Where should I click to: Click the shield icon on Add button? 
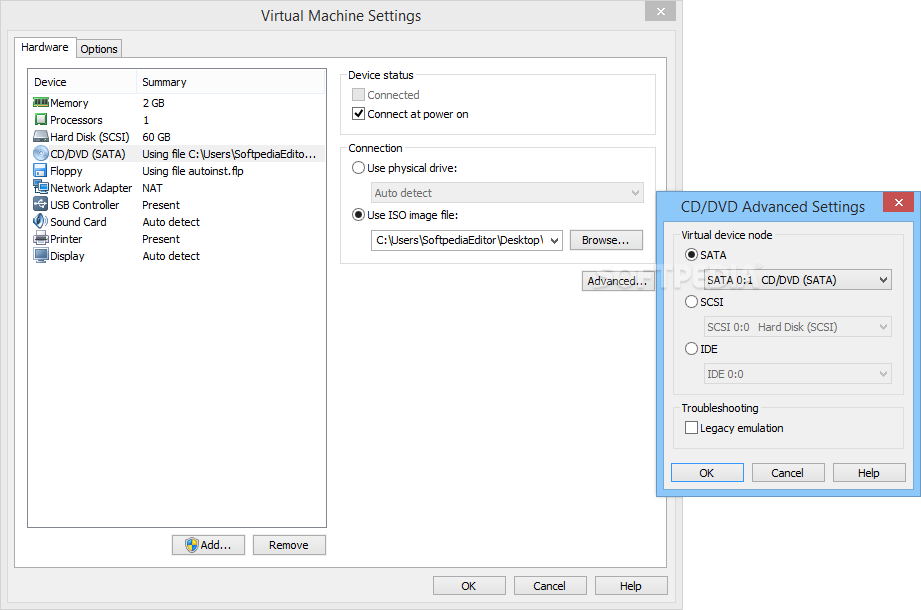coord(191,545)
